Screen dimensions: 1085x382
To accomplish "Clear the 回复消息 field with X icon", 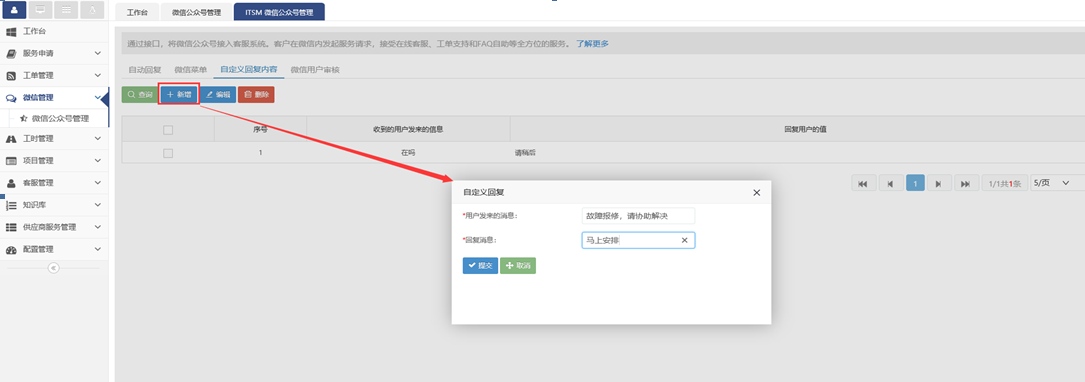I will pos(684,240).
